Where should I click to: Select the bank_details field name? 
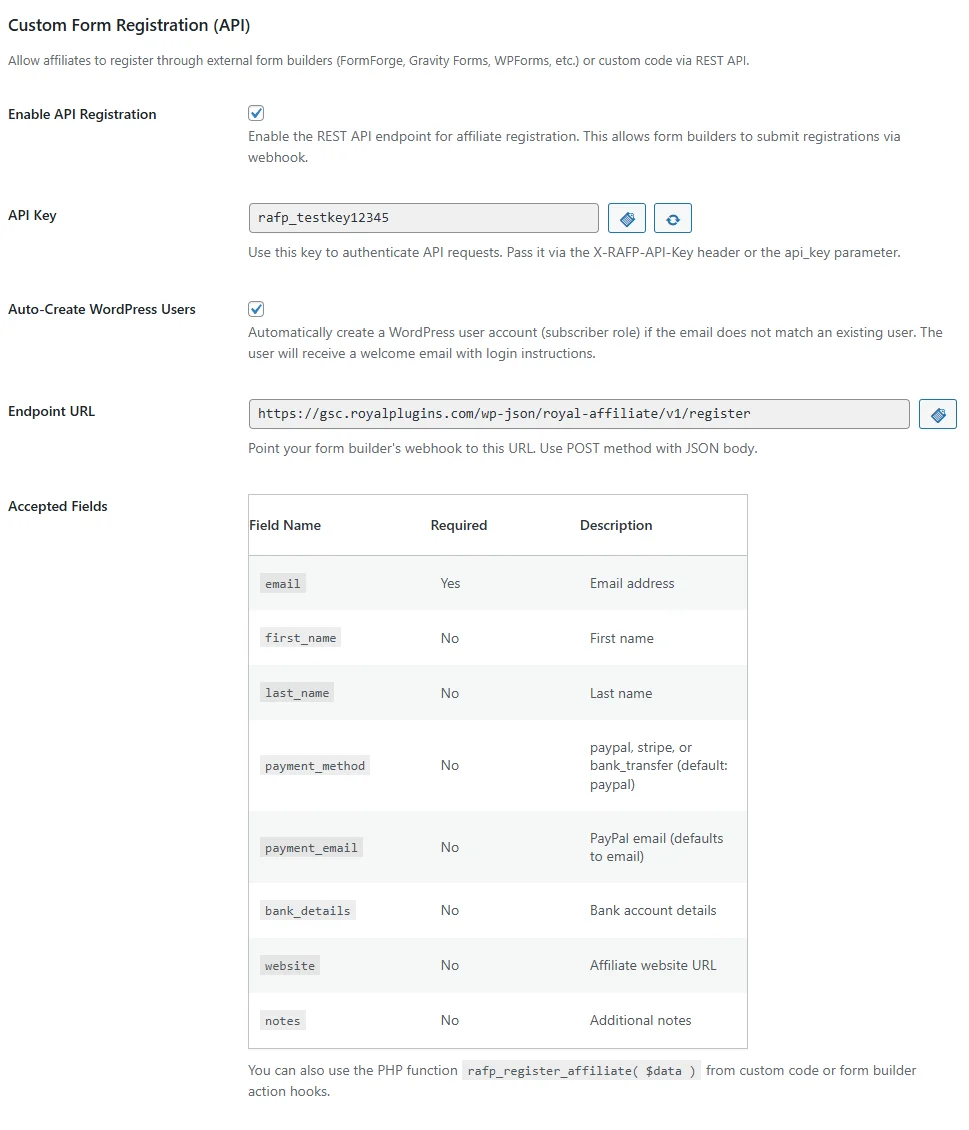(307, 910)
